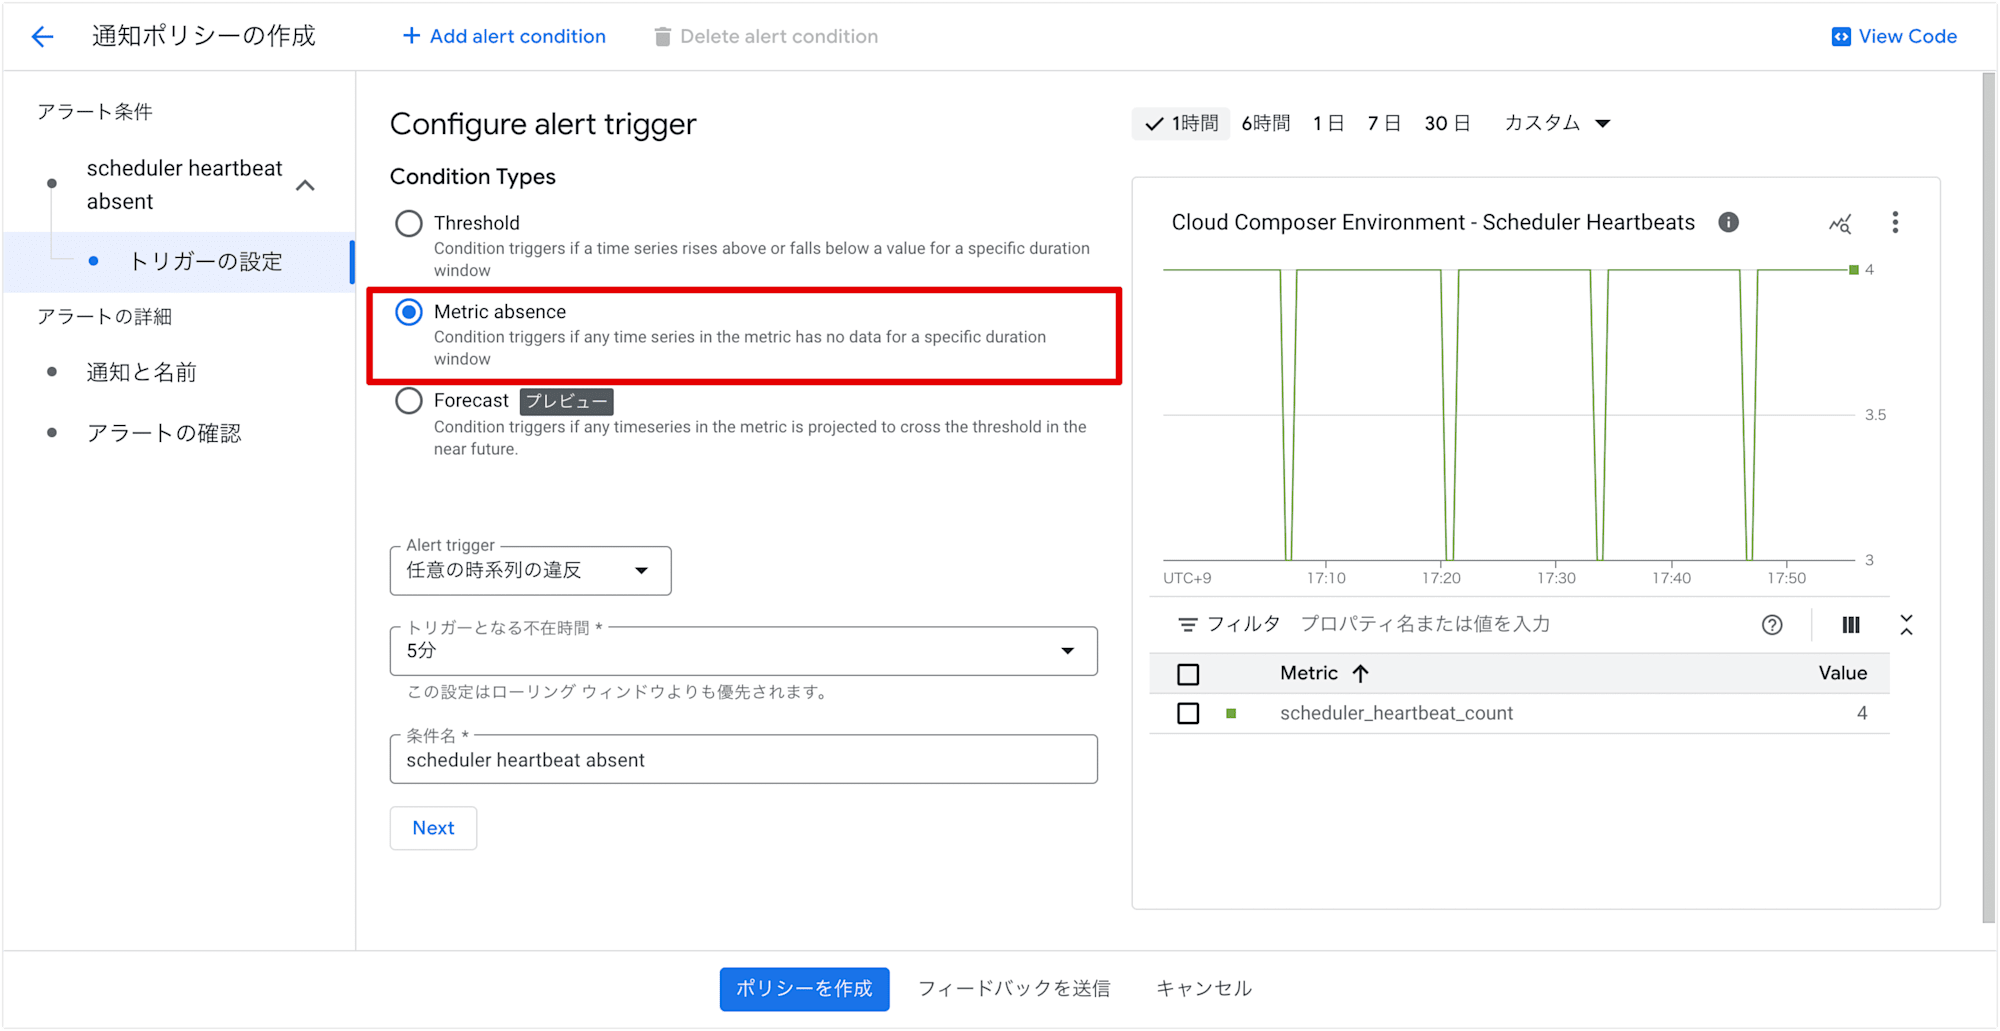Click the Value column header
This screenshot has width=2000, height=1031.
[x=1842, y=673]
